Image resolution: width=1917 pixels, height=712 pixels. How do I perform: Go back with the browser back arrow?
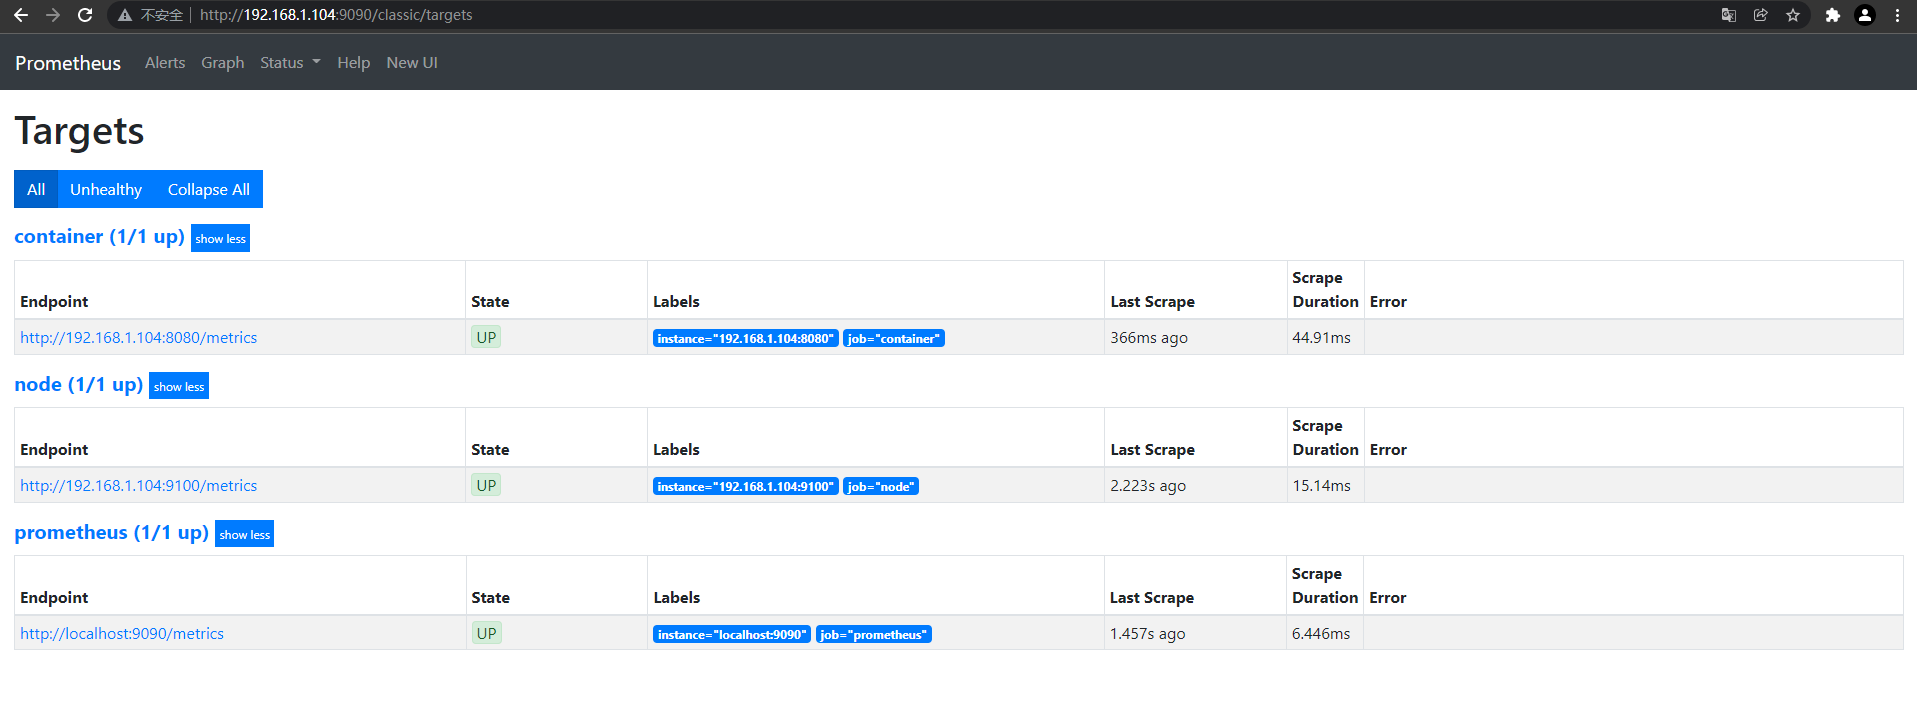pyautogui.click(x=21, y=15)
